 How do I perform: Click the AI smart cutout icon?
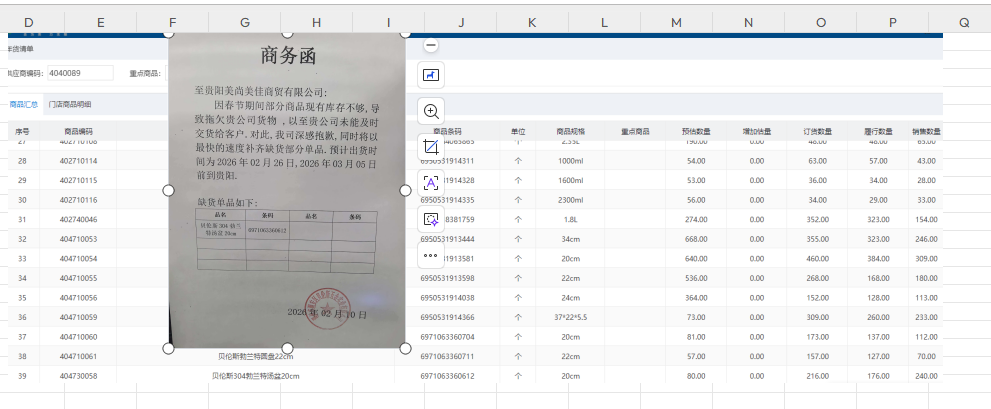(x=431, y=218)
